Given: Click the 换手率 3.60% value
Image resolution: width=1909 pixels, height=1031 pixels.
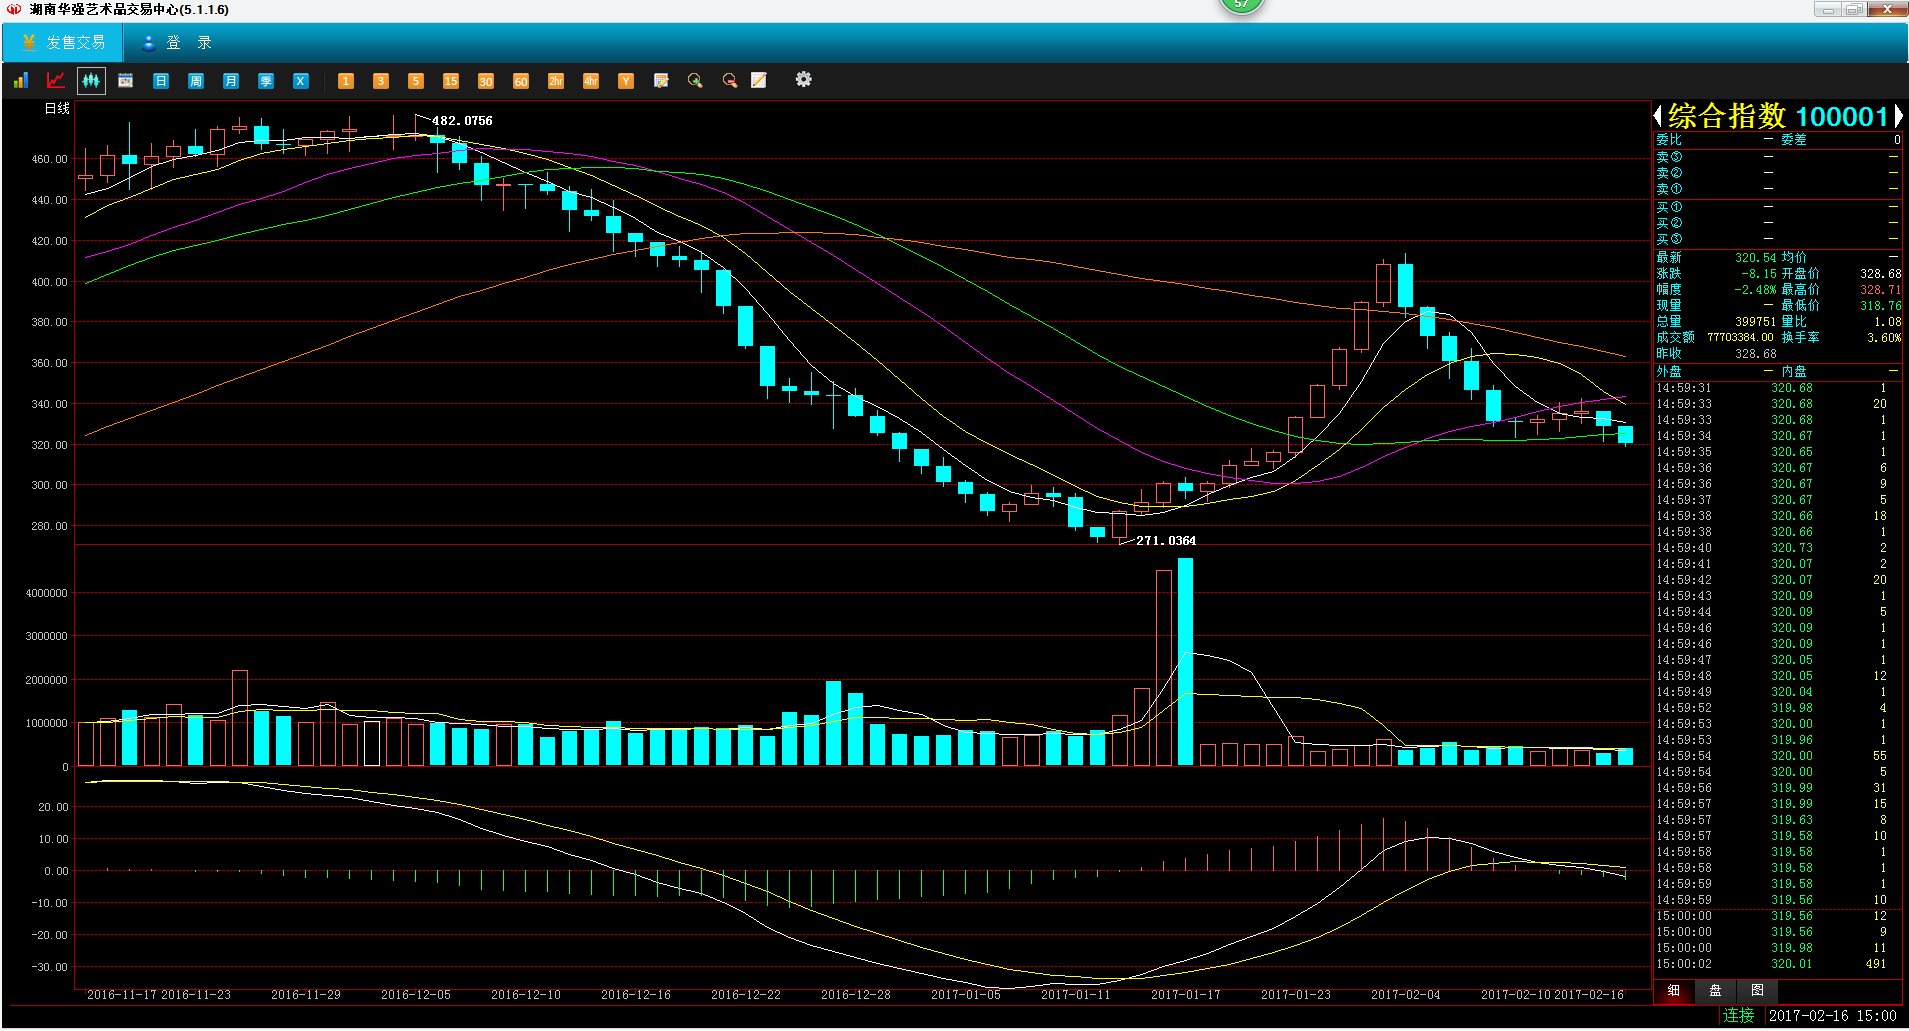Looking at the screenshot, I should pyautogui.click(x=1884, y=338).
